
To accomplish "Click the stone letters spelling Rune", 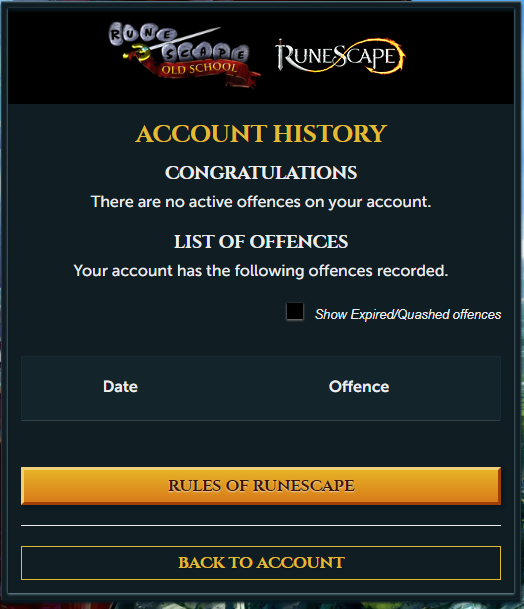I will [141, 33].
